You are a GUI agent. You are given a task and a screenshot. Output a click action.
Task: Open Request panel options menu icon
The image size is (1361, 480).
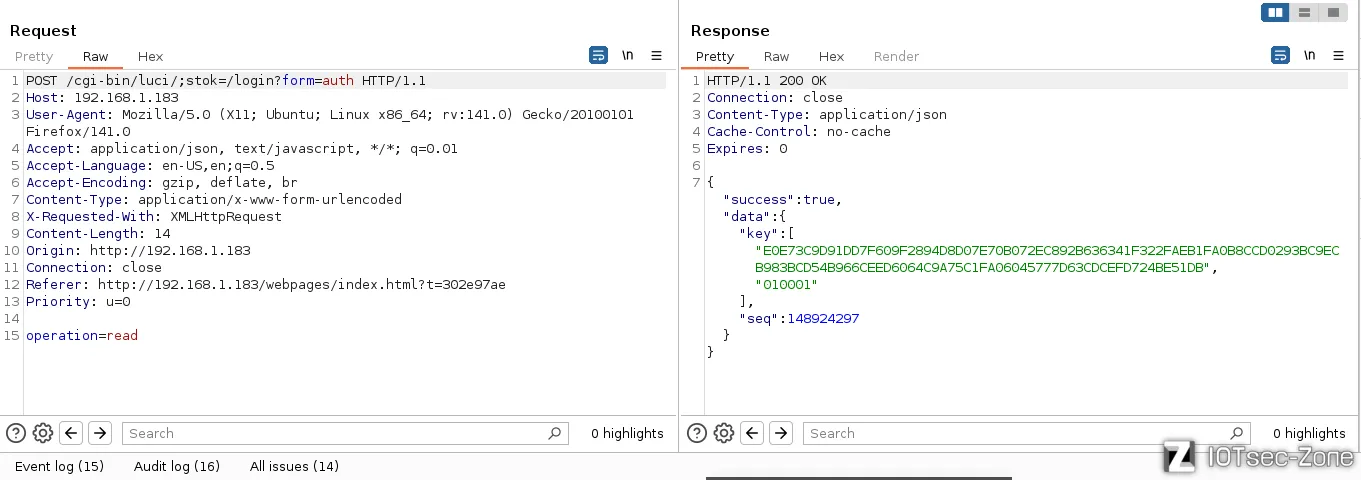[x=656, y=55]
